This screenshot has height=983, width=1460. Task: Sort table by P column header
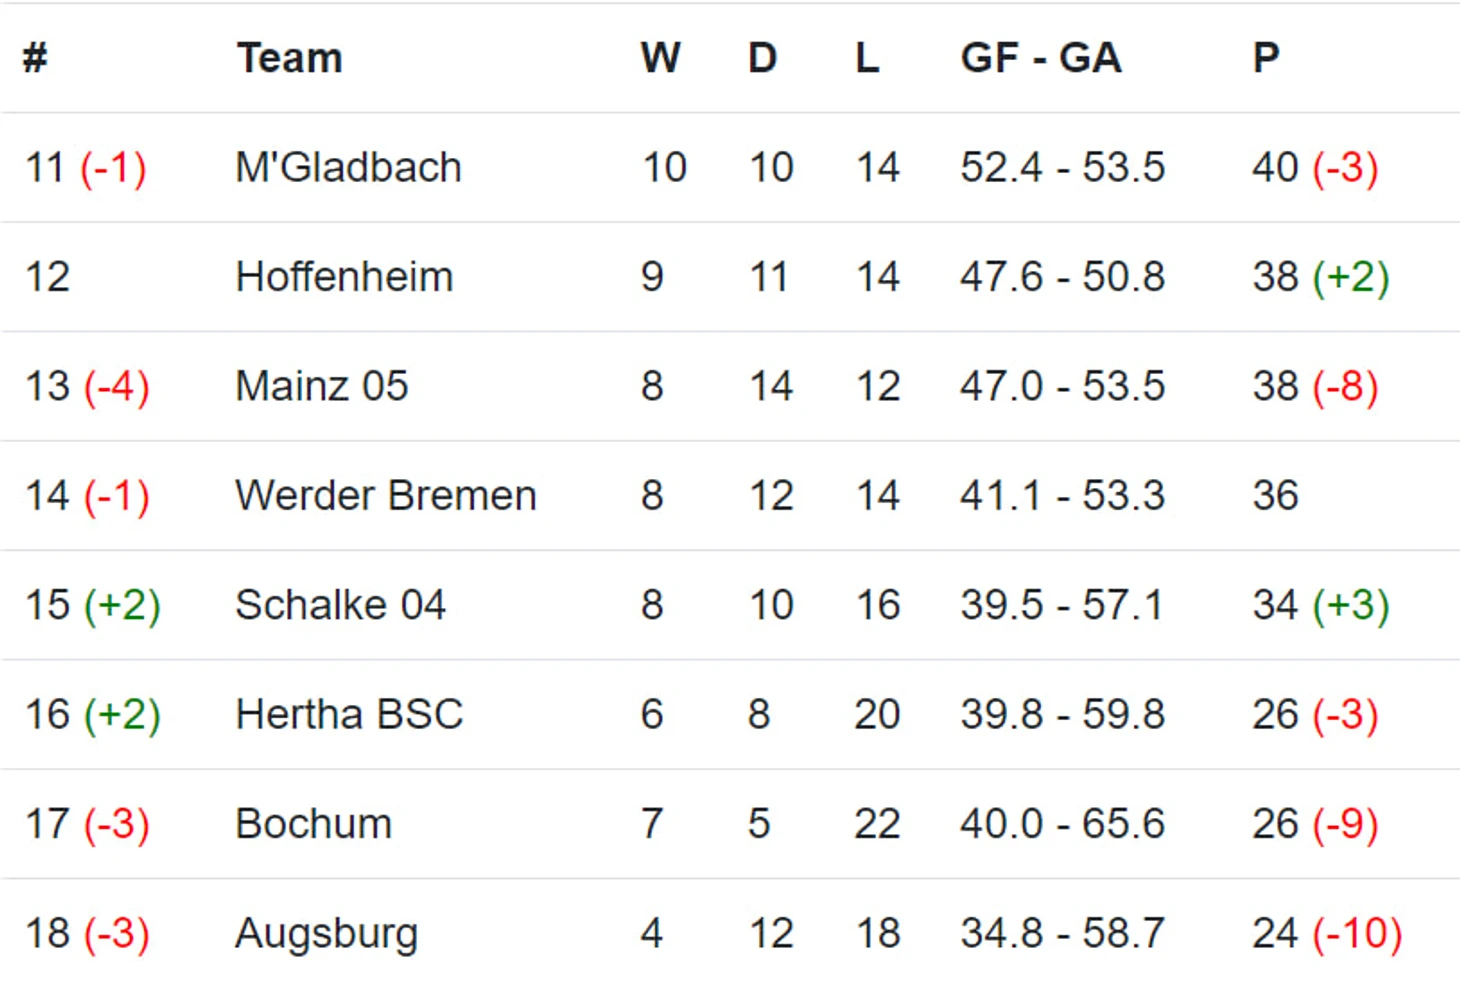[1265, 58]
